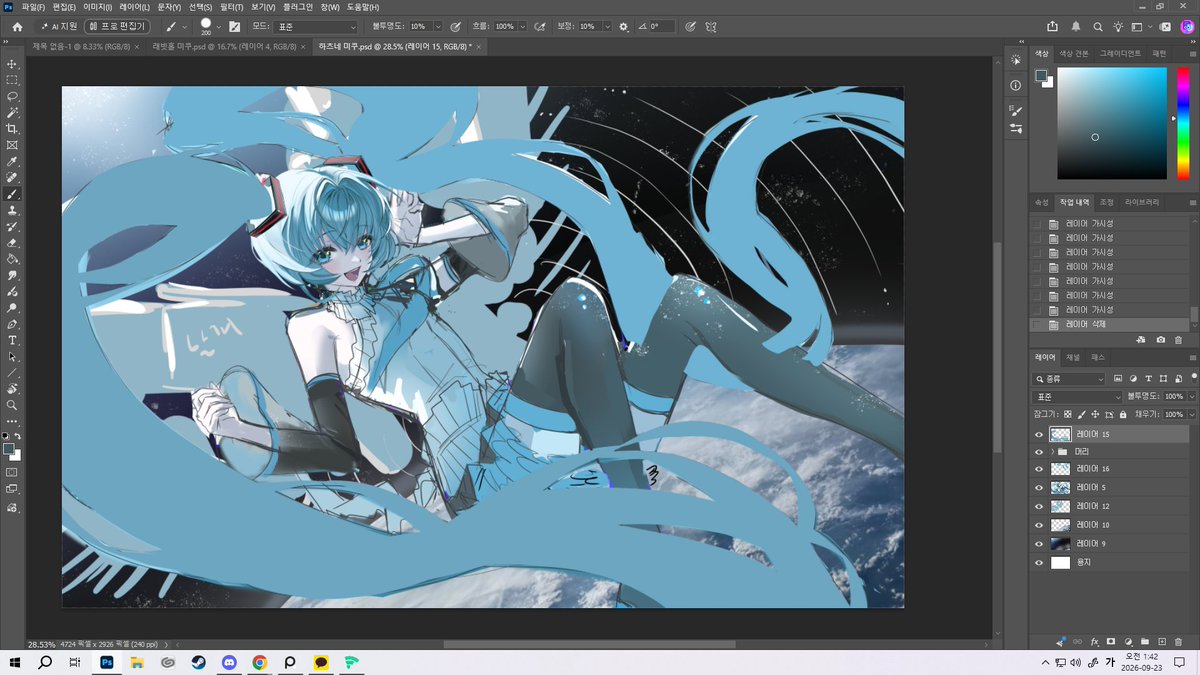Open the 보정 smoothing dropdown arrow
The width and height of the screenshot is (1200, 675).
pyautogui.click(x=606, y=26)
